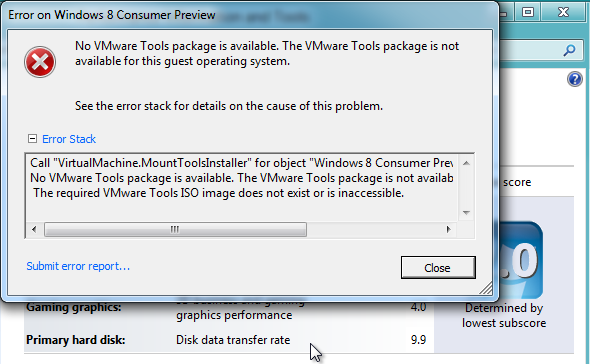Click the close X of background window

click(563, 12)
